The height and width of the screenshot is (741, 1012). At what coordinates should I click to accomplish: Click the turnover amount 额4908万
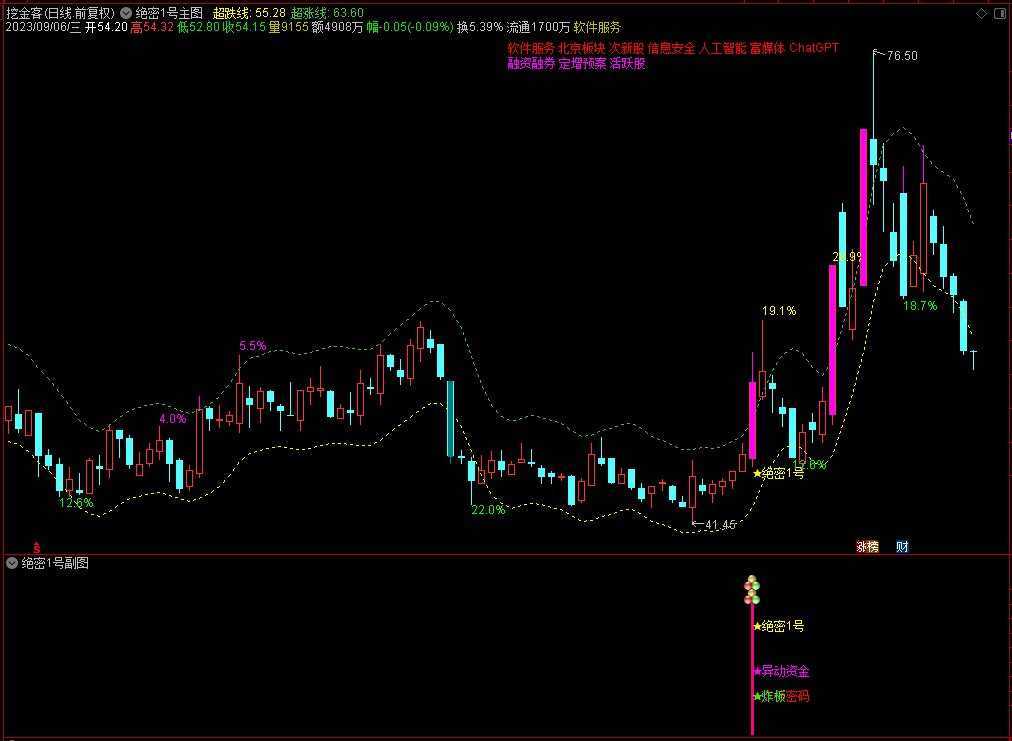click(x=338, y=28)
